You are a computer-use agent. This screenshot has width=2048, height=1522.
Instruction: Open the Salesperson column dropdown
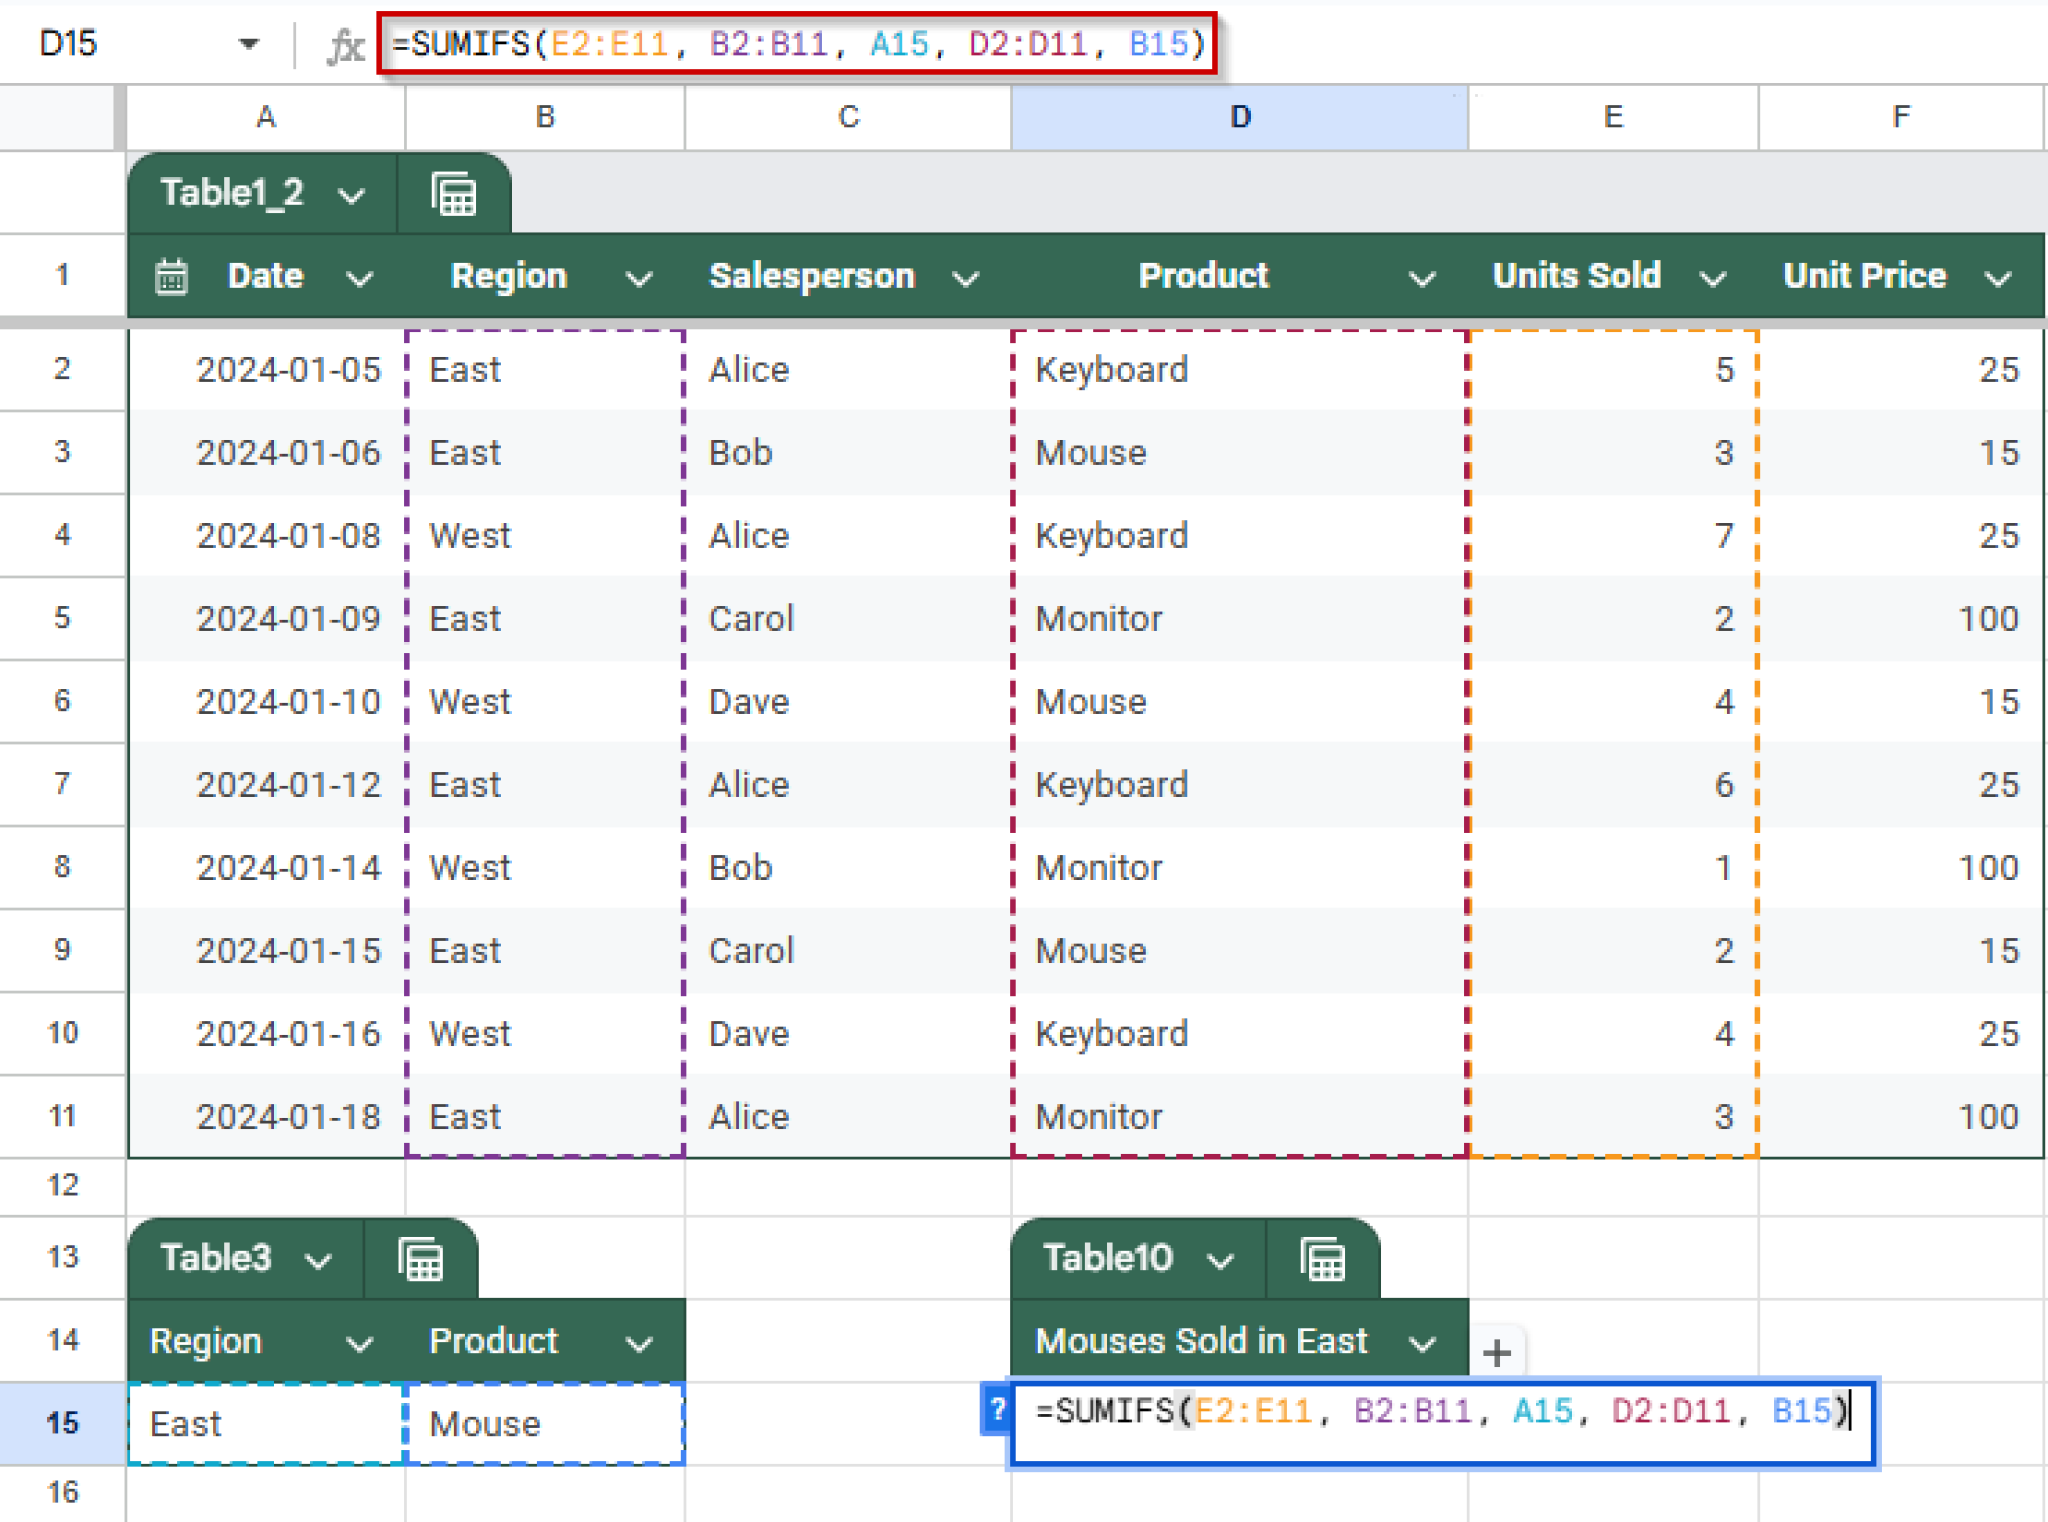[966, 277]
